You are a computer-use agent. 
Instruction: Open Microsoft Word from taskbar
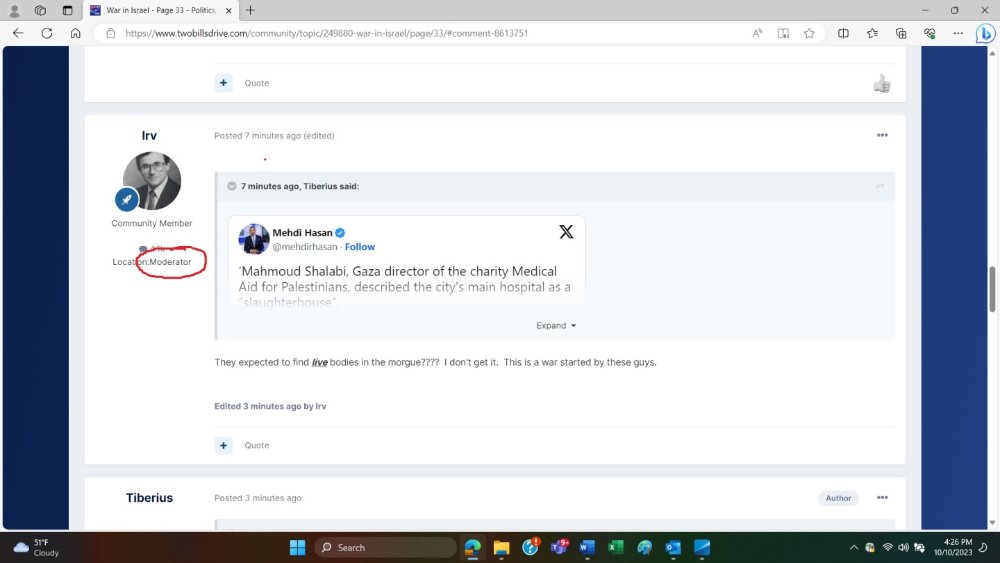pyautogui.click(x=587, y=547)
